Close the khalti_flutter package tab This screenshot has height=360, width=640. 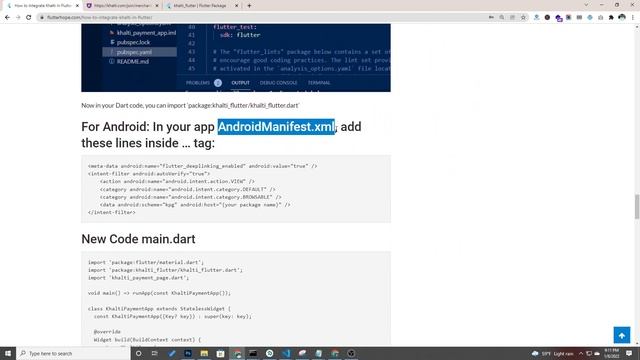[x=236, y=6]
